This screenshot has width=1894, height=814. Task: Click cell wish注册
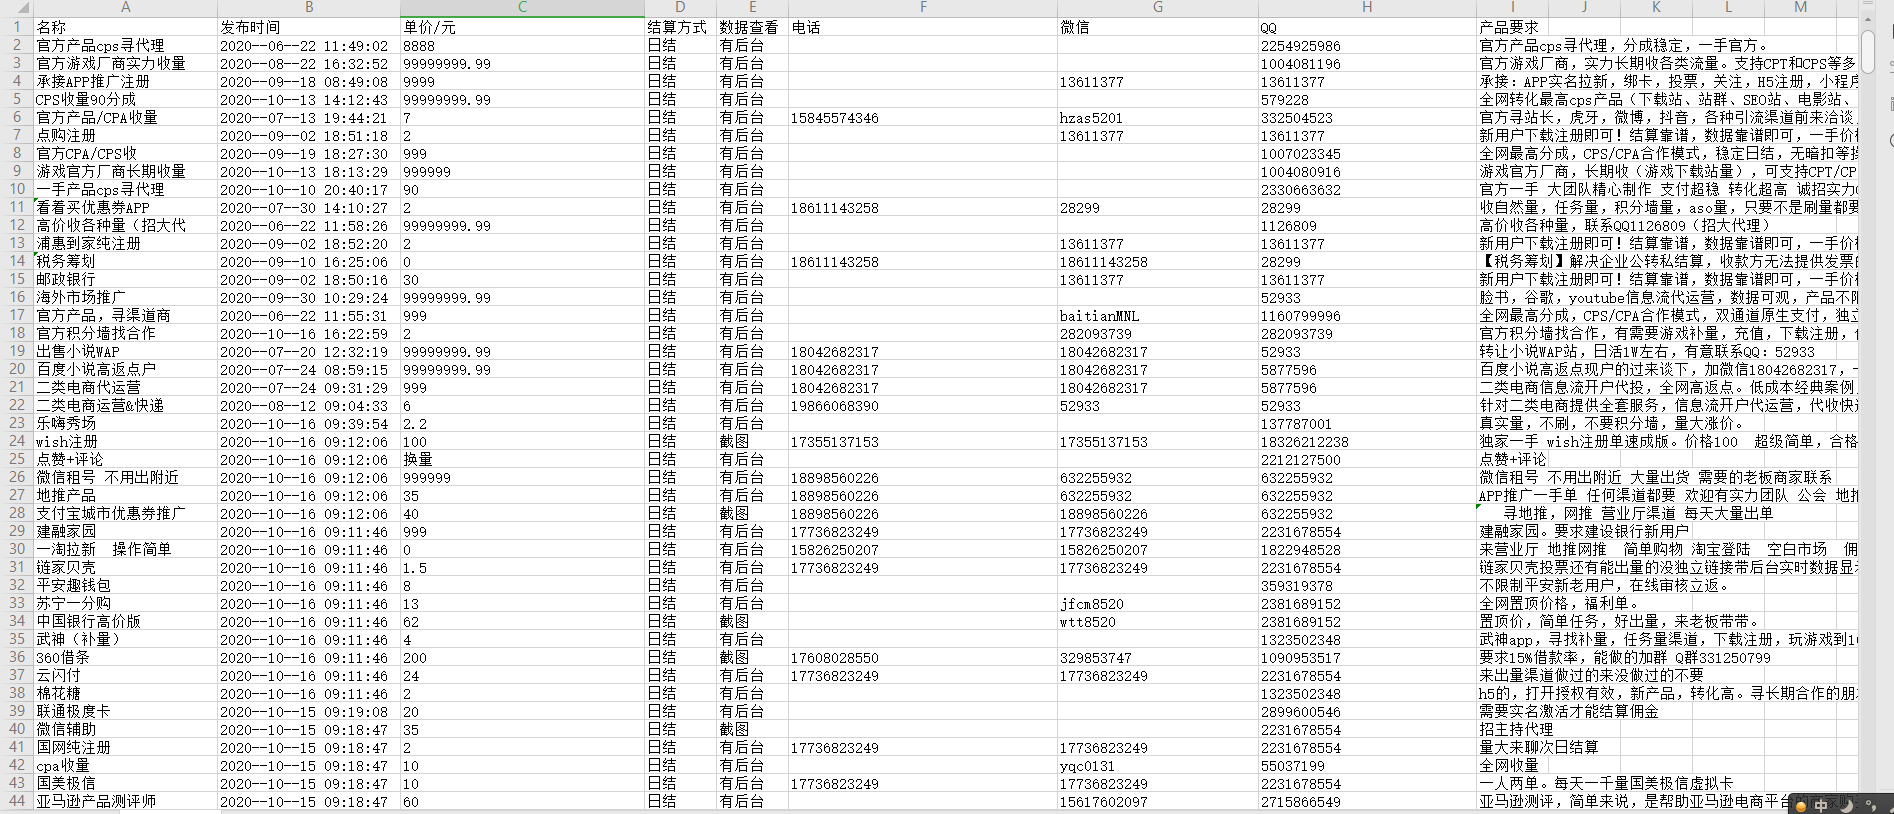point(125,441)
